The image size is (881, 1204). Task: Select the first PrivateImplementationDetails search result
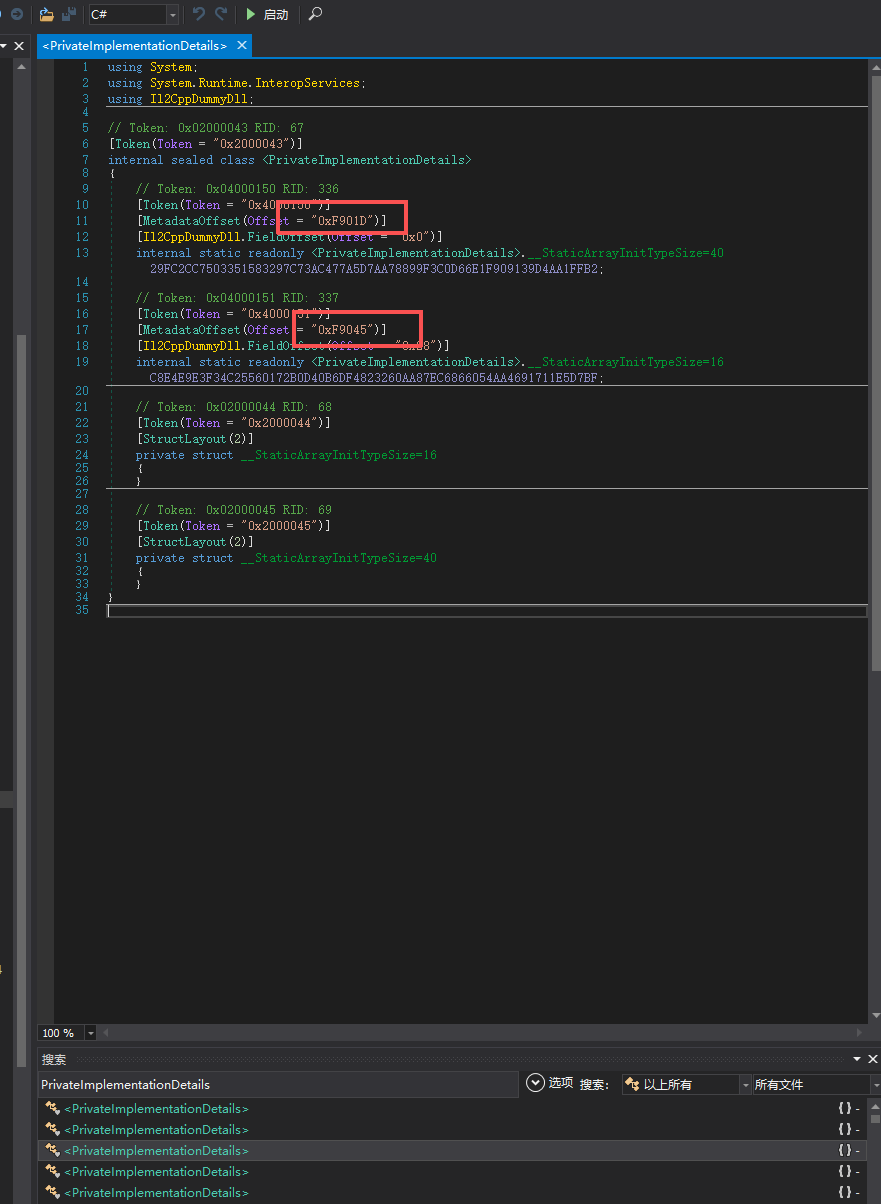coord(156,1108)
